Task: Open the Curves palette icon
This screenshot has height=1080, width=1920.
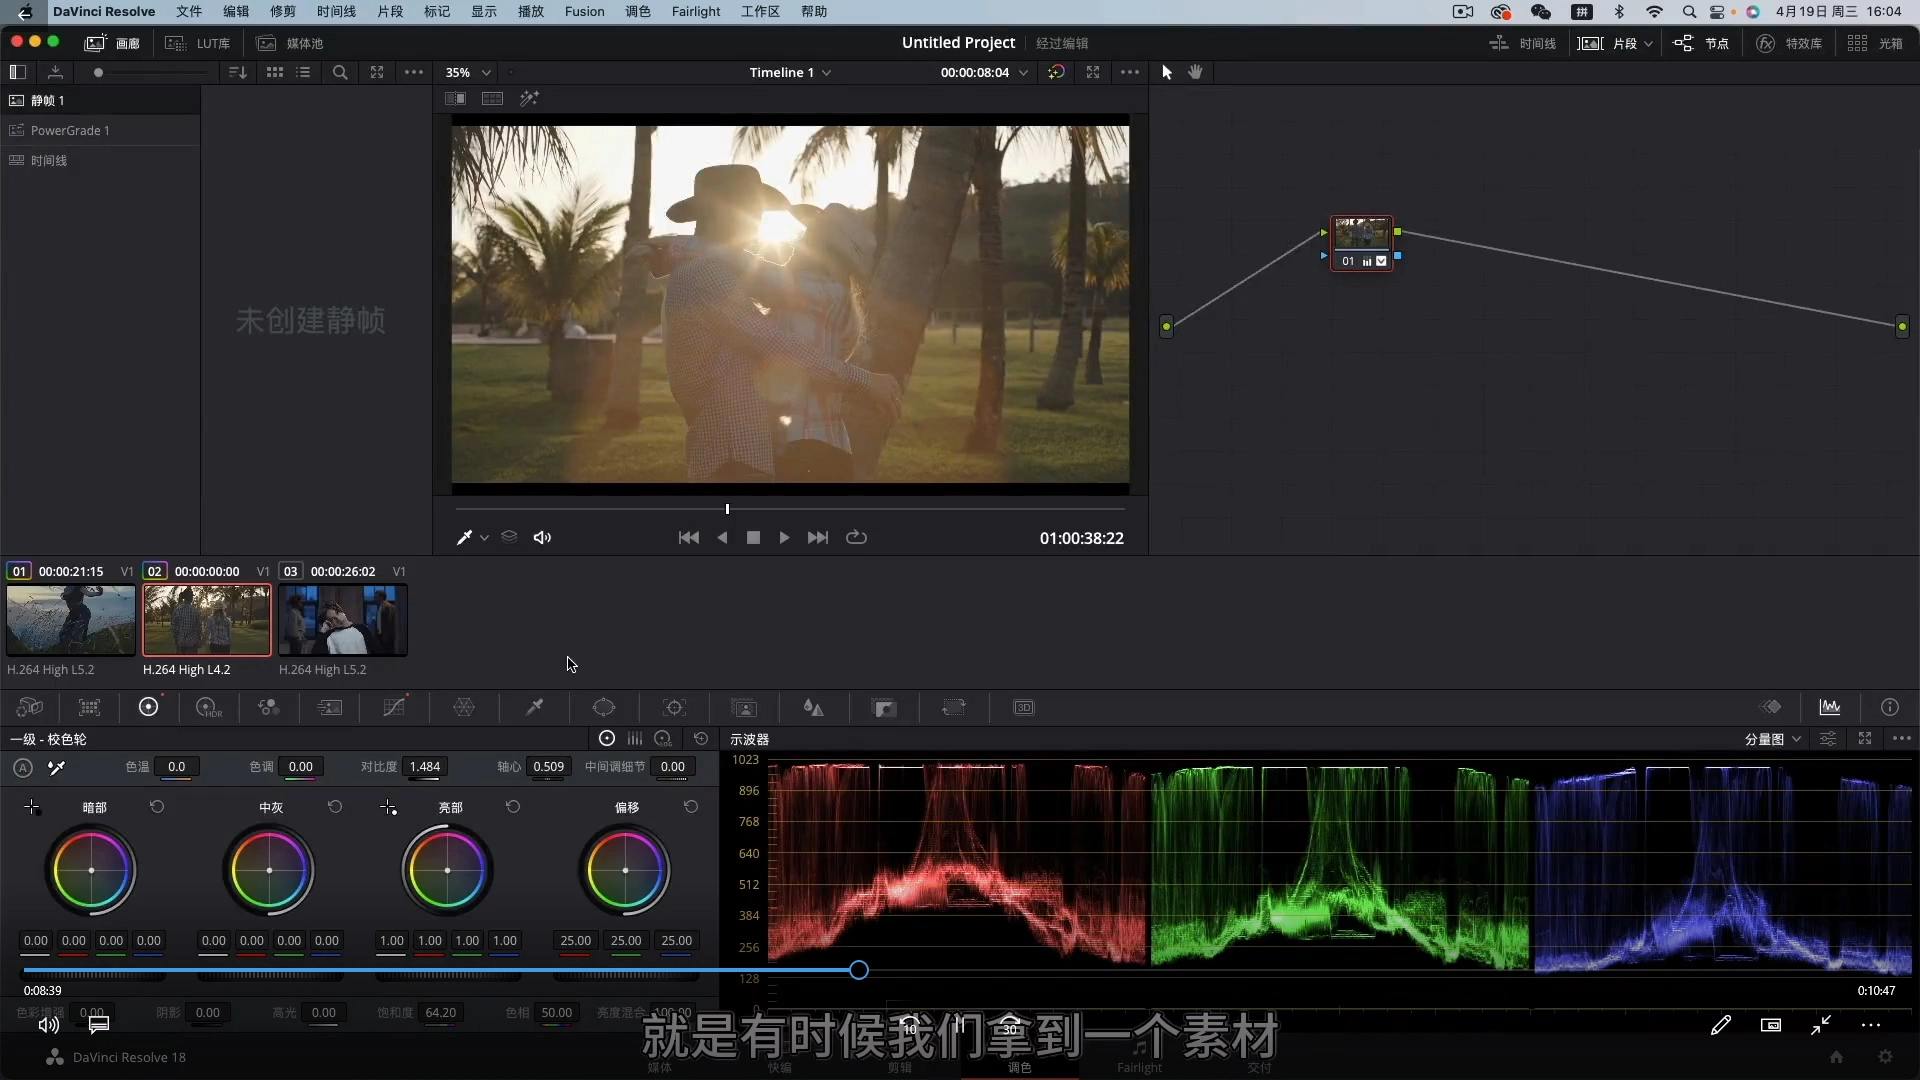Action: pyautogui.click(x=394, y=707)
